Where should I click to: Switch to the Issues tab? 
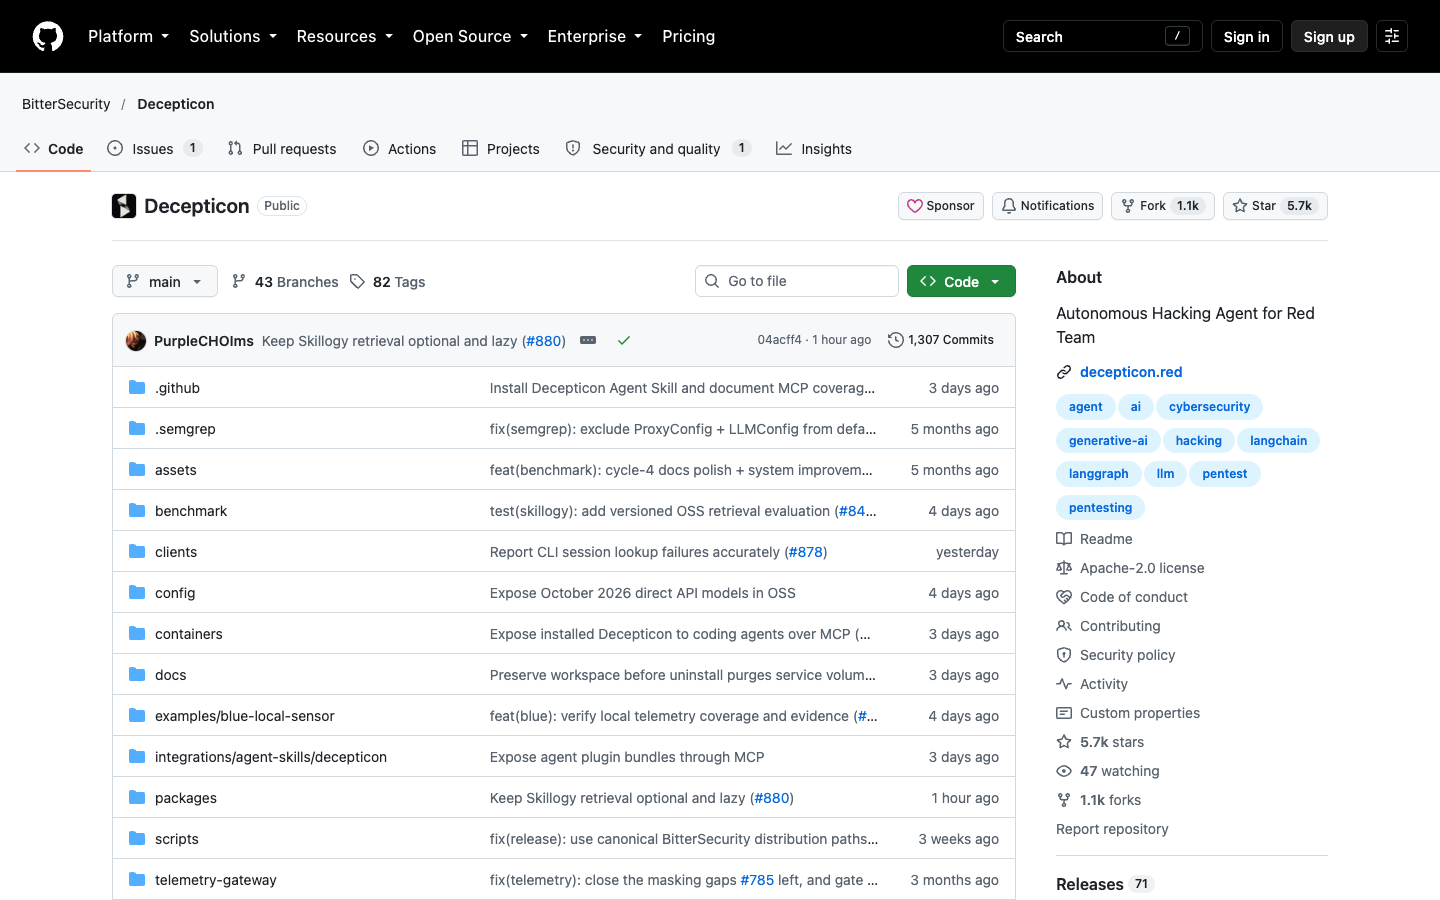coord(155,149)
